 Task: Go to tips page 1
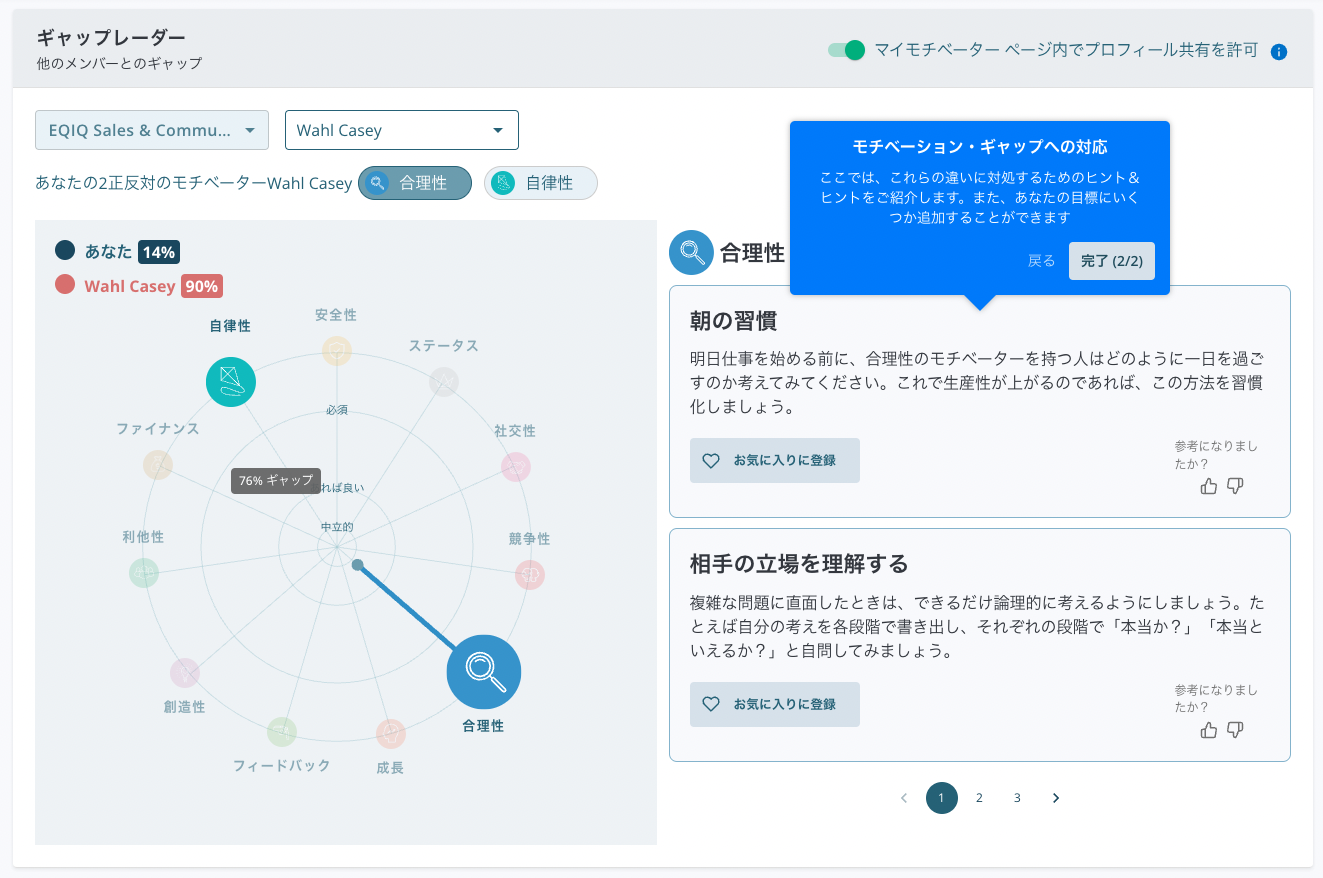[942, 798]
